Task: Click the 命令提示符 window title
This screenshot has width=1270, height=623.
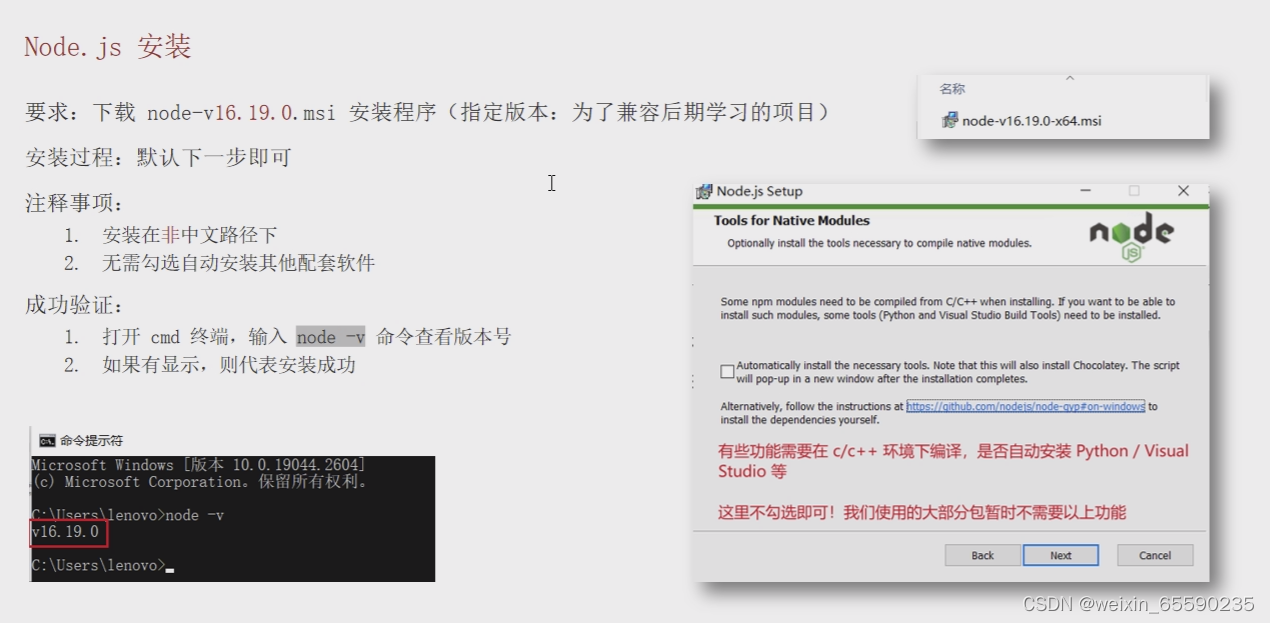Action: point(91,440)
